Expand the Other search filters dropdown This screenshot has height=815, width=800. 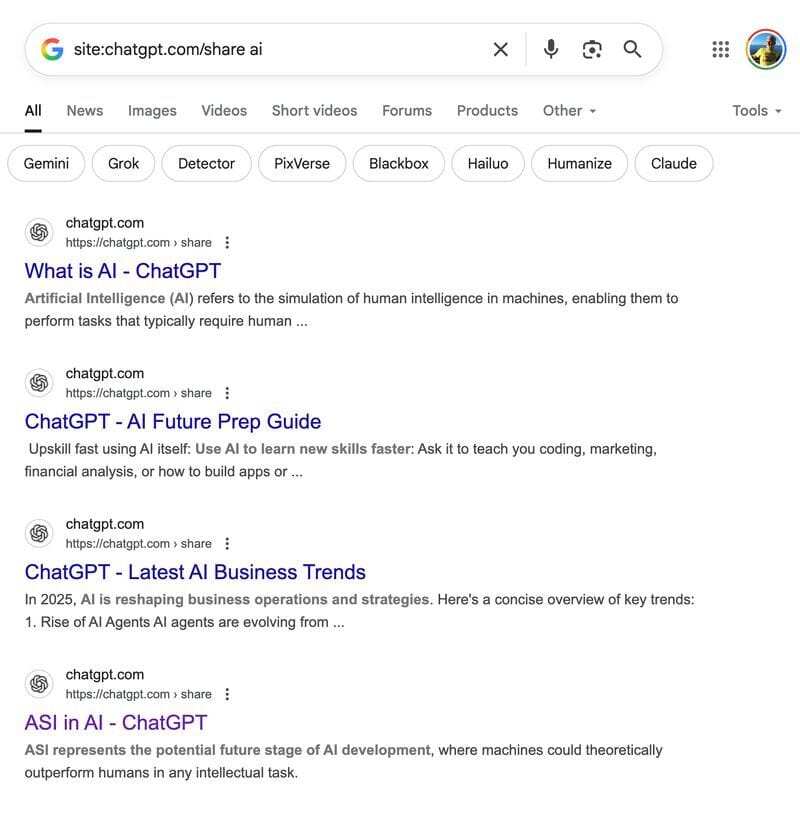[x=569, y=111]
